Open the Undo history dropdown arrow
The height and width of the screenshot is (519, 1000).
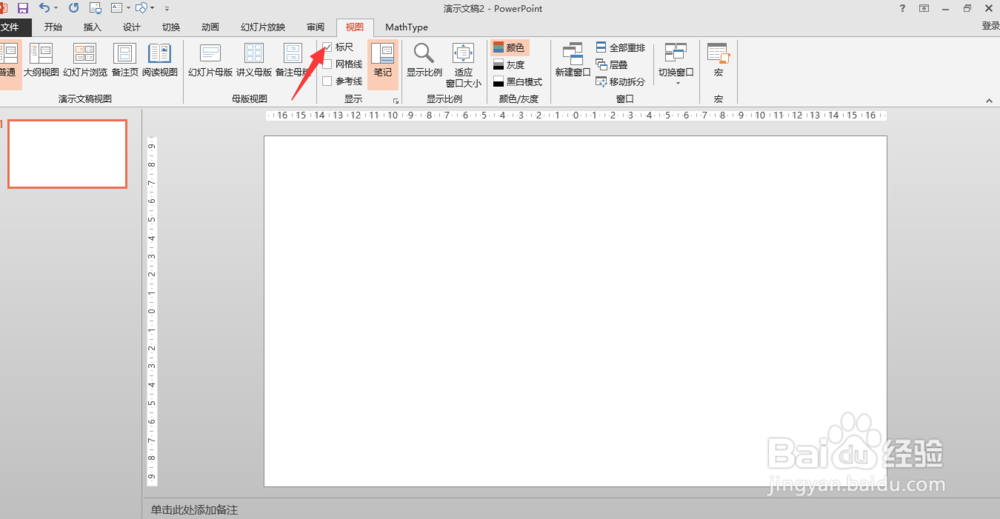pos(56,8)
